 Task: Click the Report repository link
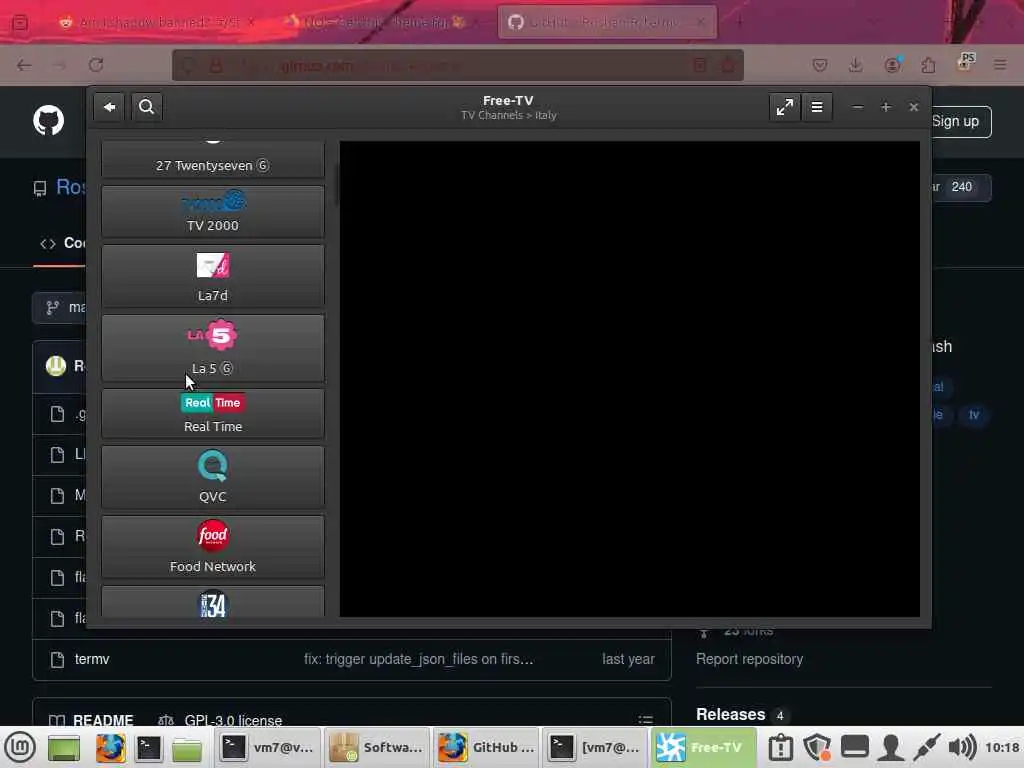[x=749, y=660]
